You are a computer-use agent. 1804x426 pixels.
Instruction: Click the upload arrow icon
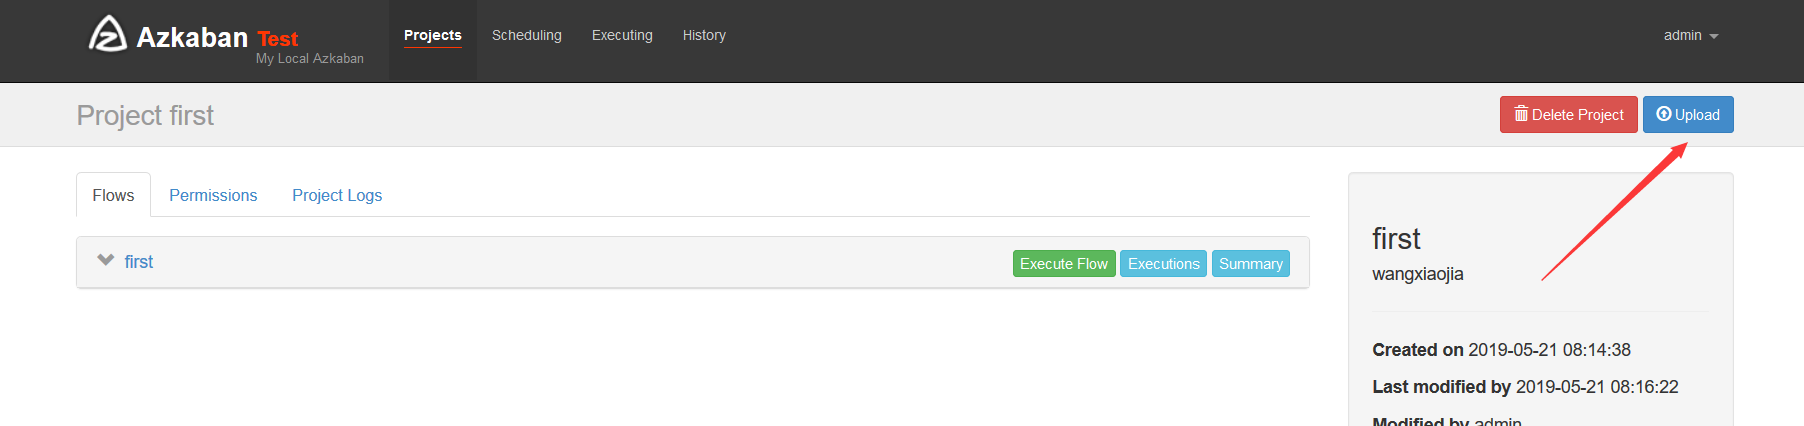pos(1664,114)
